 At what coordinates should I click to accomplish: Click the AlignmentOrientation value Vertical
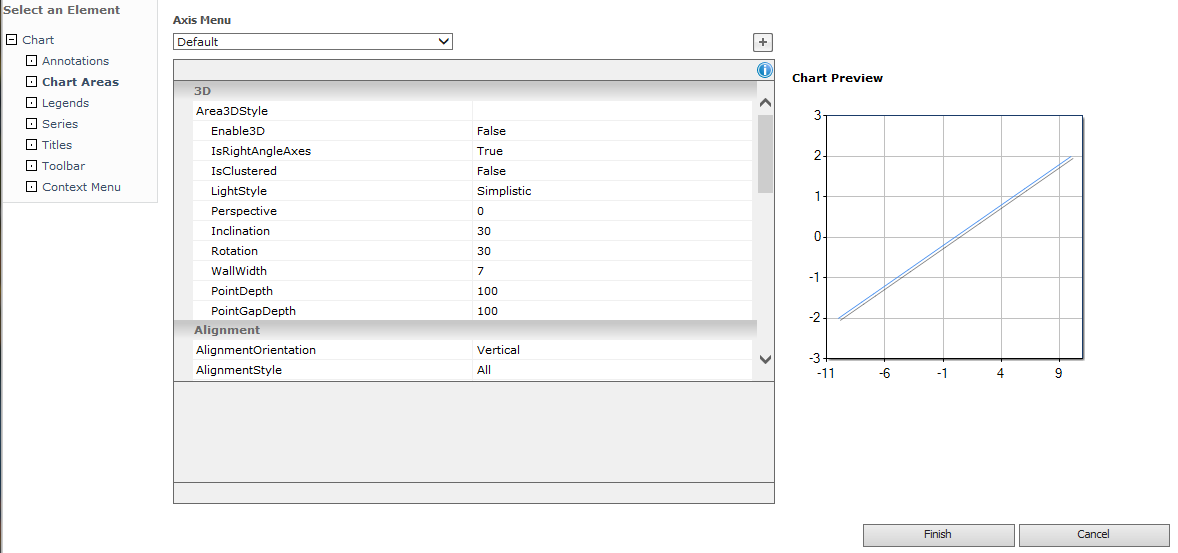coord(498,350)
